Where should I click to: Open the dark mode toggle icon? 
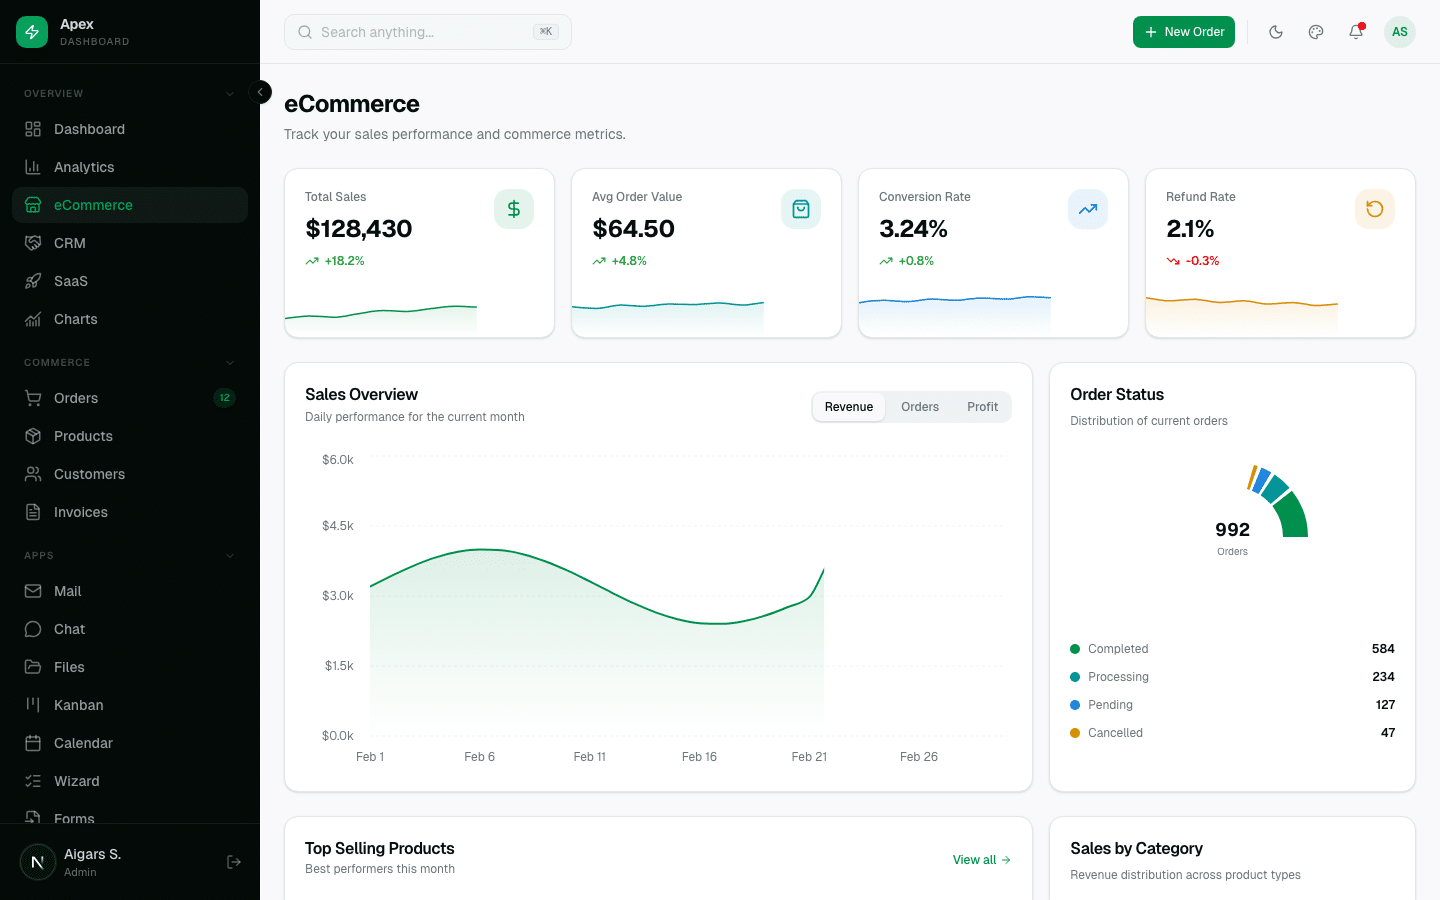(x=1276, y=31)
